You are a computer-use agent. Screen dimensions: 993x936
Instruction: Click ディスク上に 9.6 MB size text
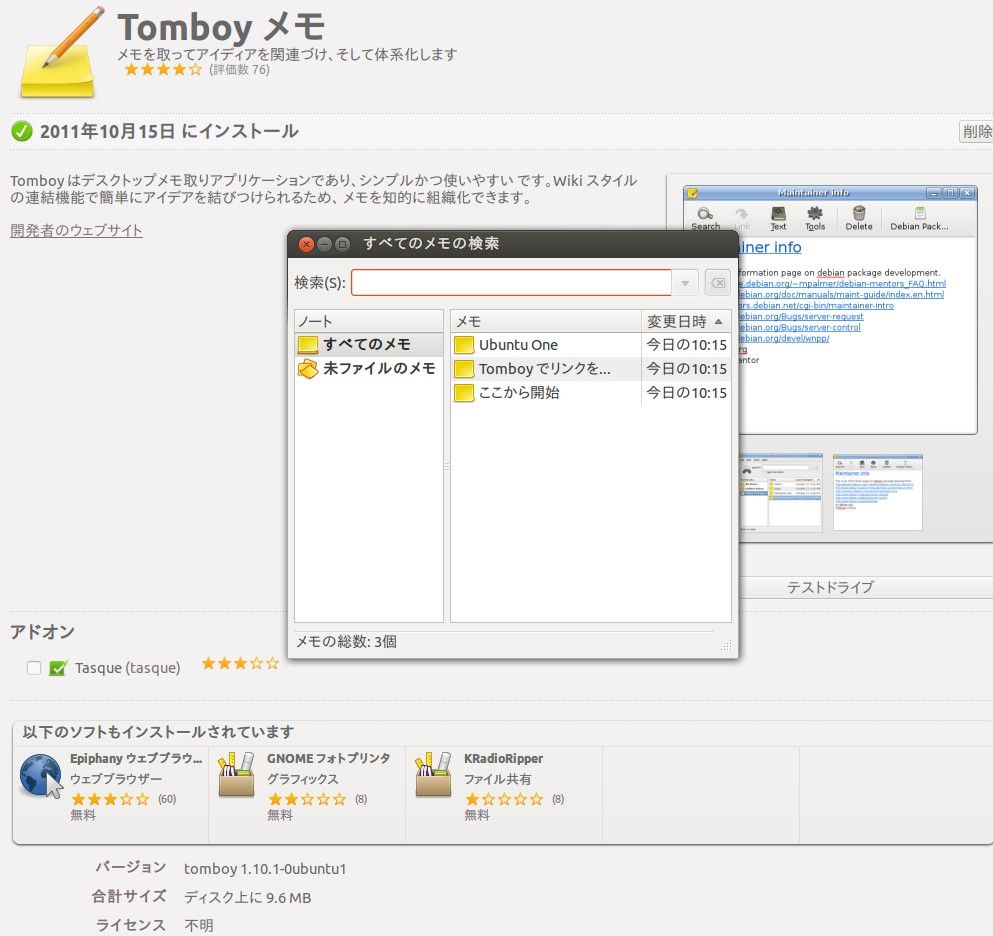pyautogui.click(x=248, y=897)
